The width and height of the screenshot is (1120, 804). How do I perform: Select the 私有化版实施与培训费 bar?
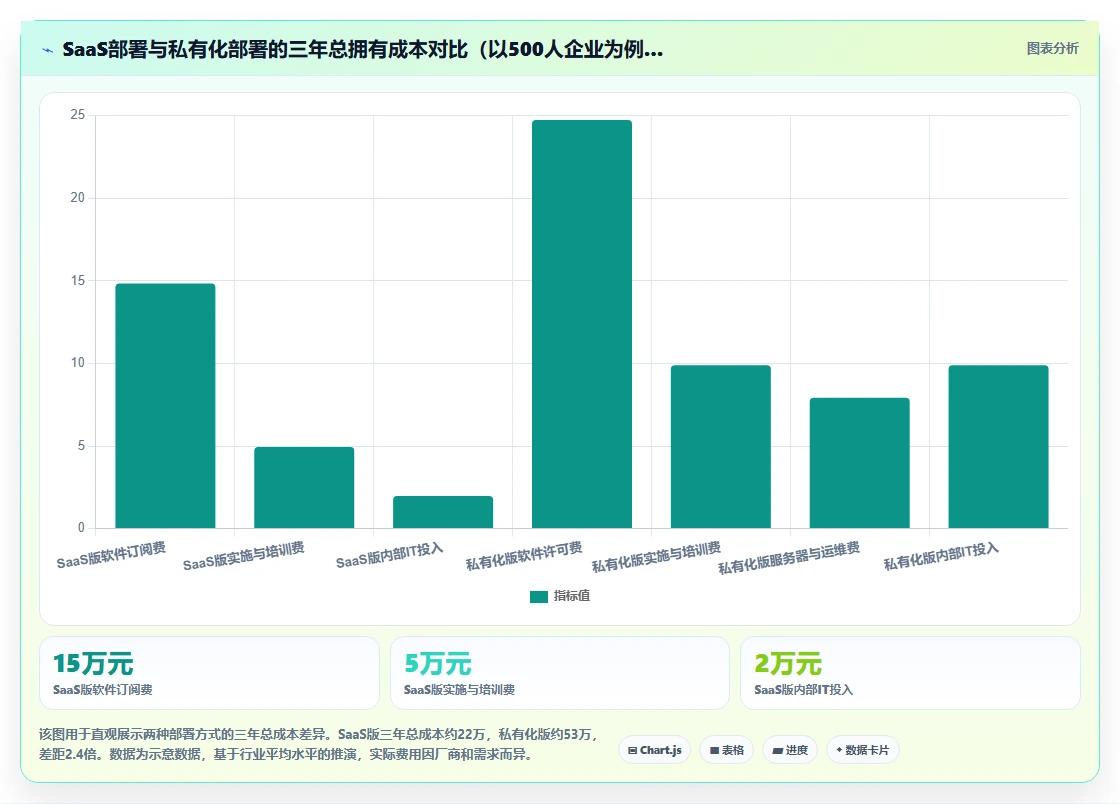pos(721,447)
